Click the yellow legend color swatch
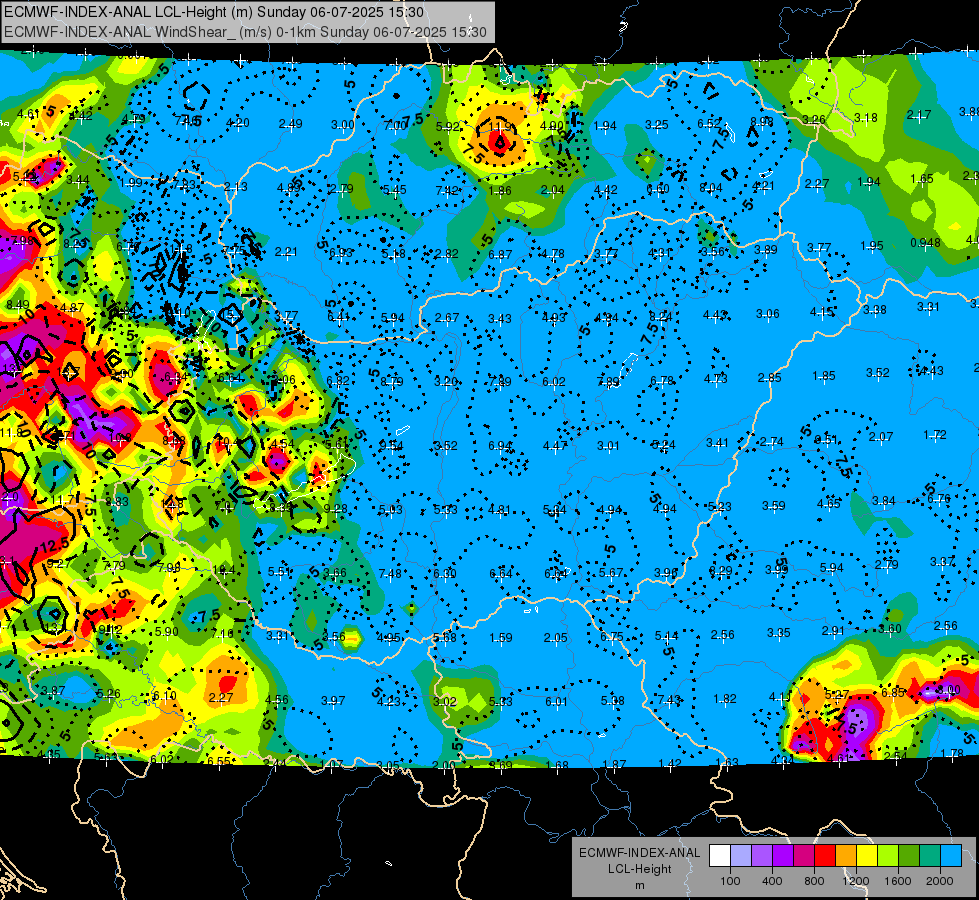 click(x=867, y=855)
